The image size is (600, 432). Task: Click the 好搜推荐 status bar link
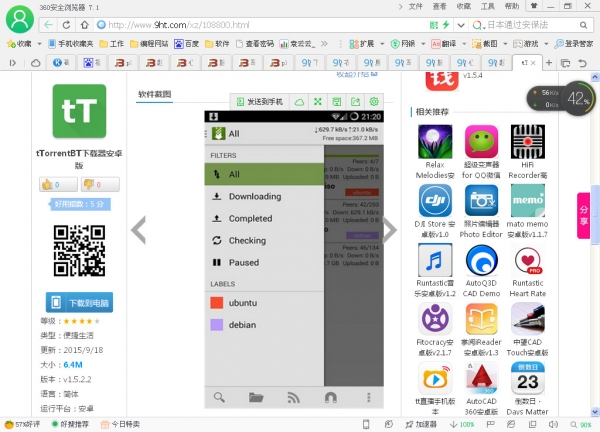coord(70,424)
